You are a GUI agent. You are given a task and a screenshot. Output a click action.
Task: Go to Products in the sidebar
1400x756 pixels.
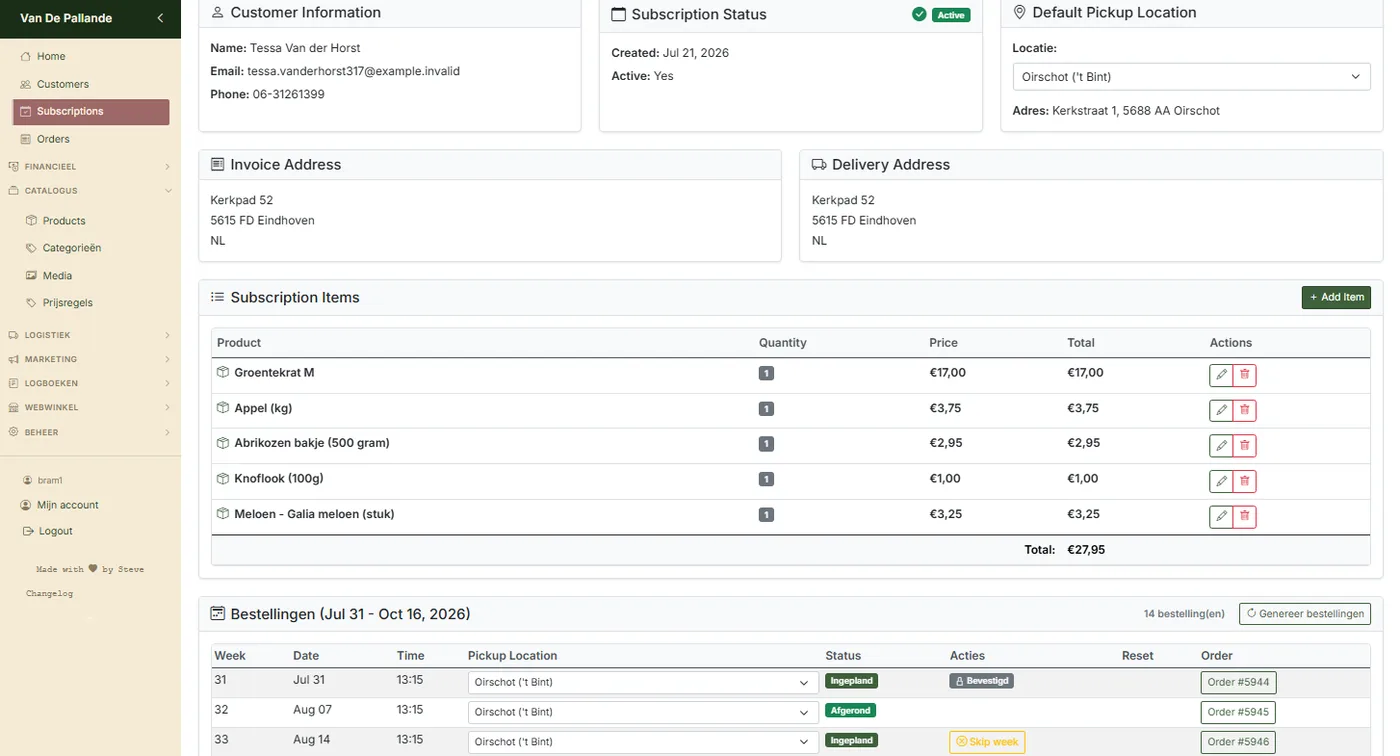64,220
